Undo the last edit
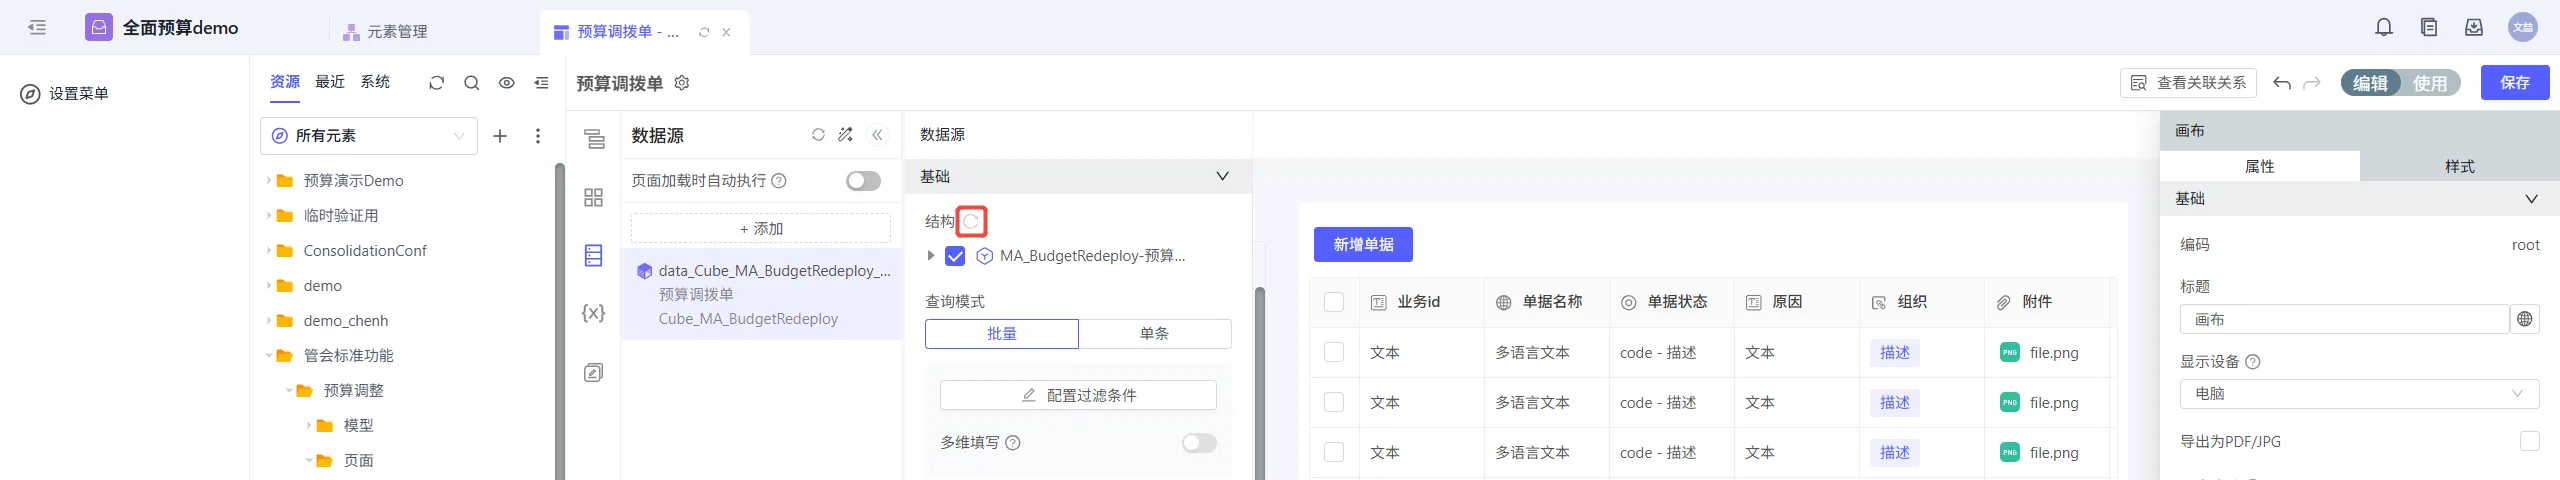The image size is (2560, 480). coord(2282,83)
